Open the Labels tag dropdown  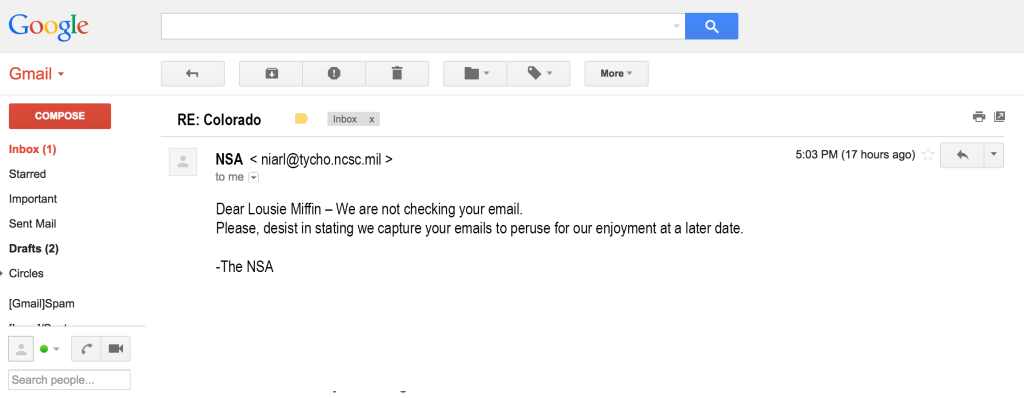[539, 74]
